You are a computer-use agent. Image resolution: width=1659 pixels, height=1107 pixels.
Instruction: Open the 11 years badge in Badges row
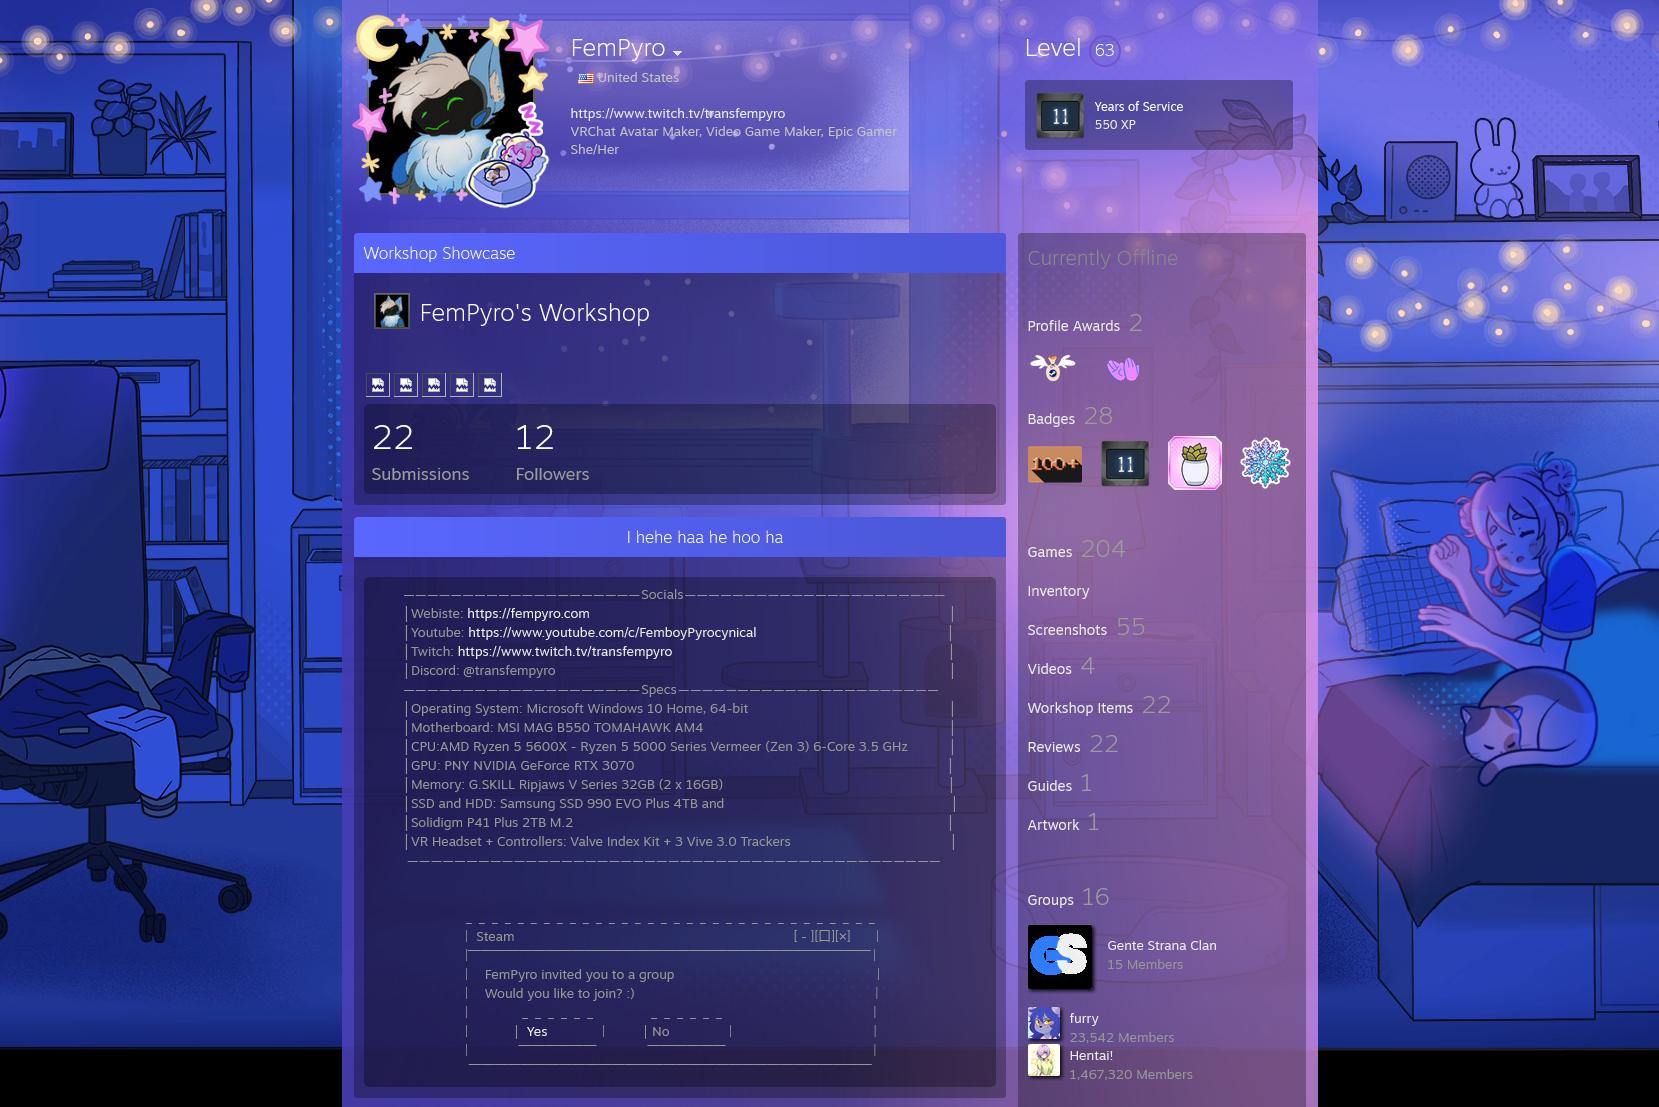1125,464
